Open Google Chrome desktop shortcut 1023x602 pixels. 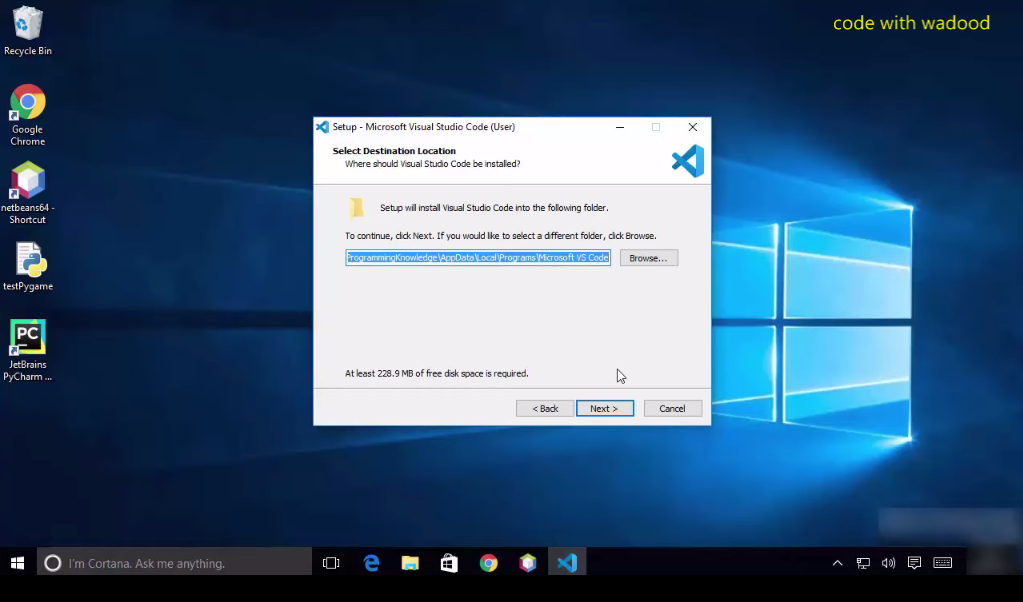(x=27, y=115)
